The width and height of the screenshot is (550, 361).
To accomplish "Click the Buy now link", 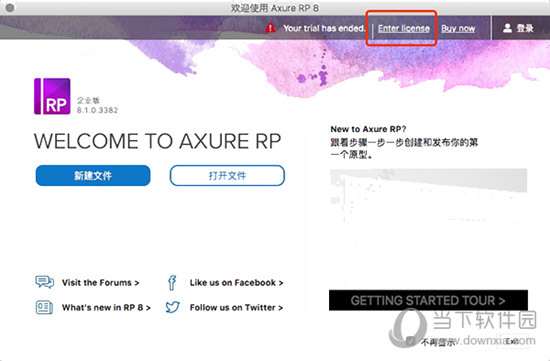I will 458,28.
